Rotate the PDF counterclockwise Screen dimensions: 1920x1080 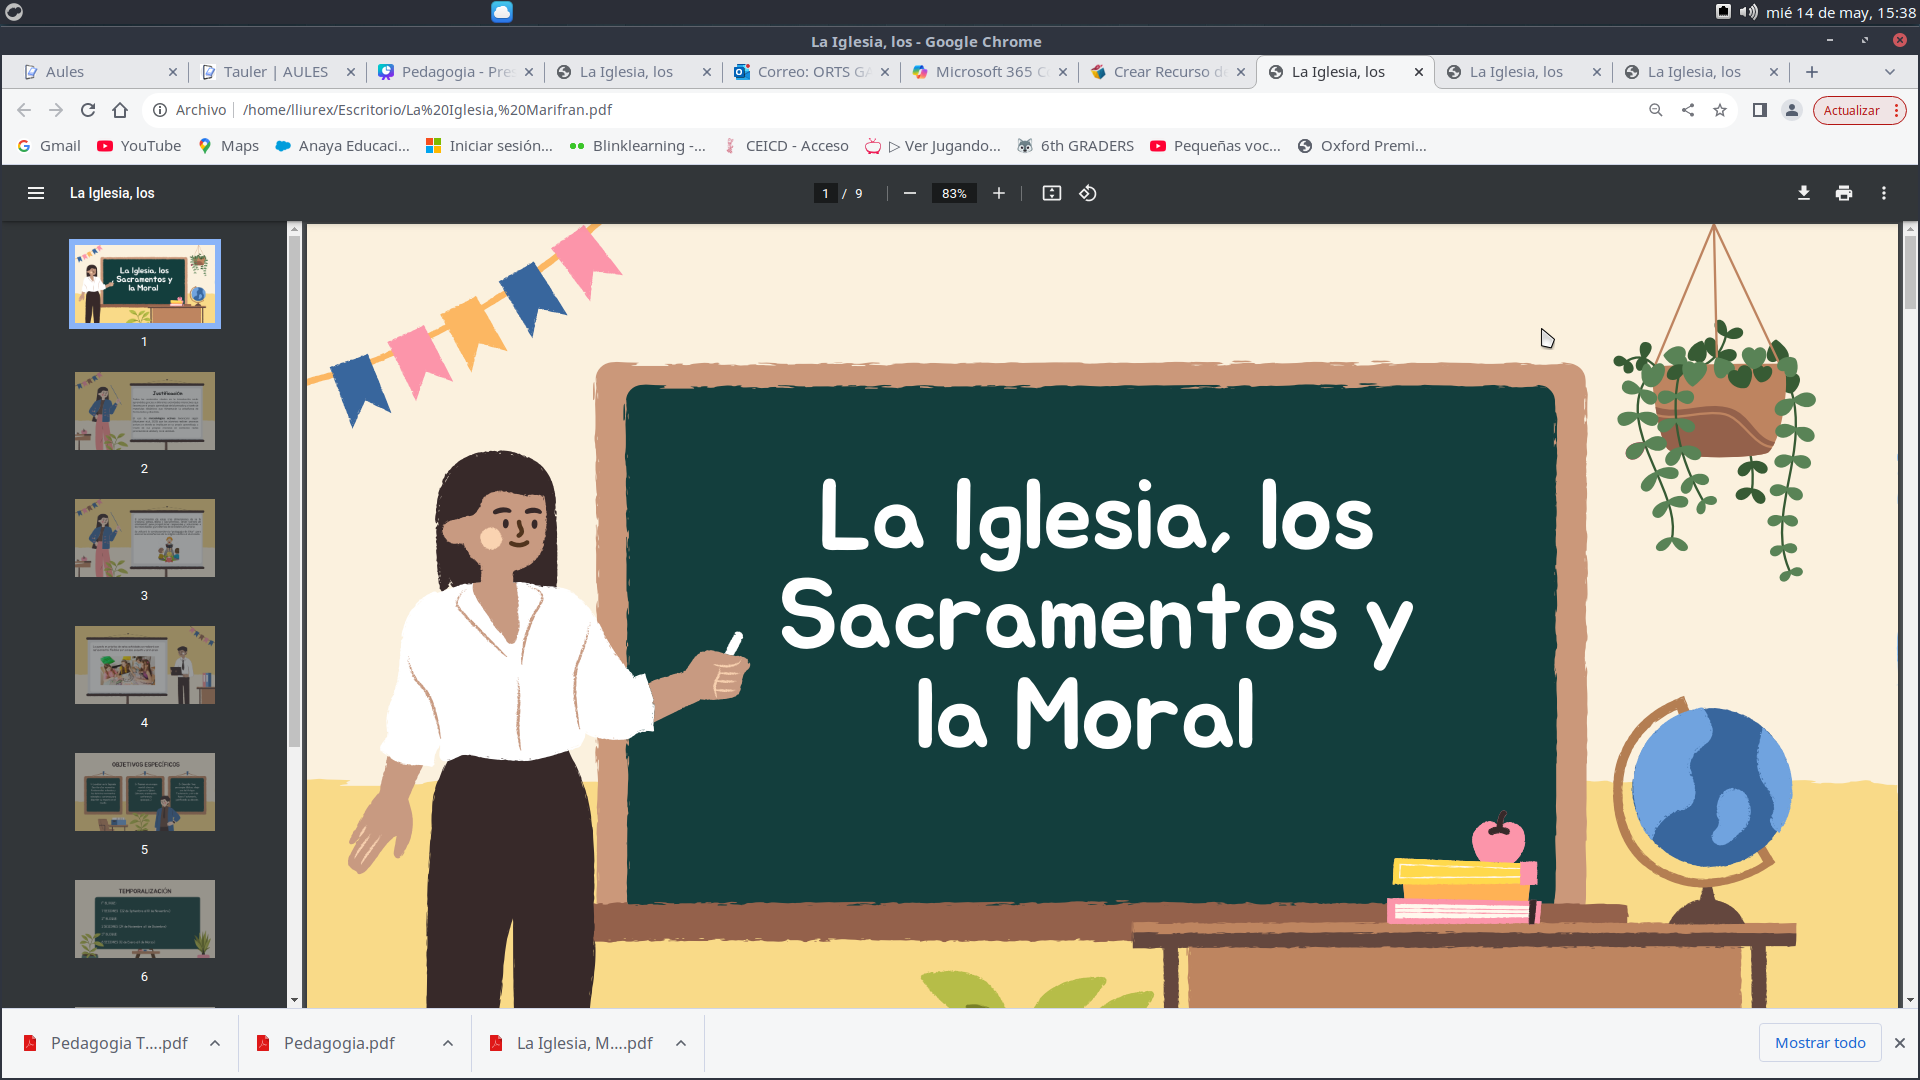tap(1088, 193)
